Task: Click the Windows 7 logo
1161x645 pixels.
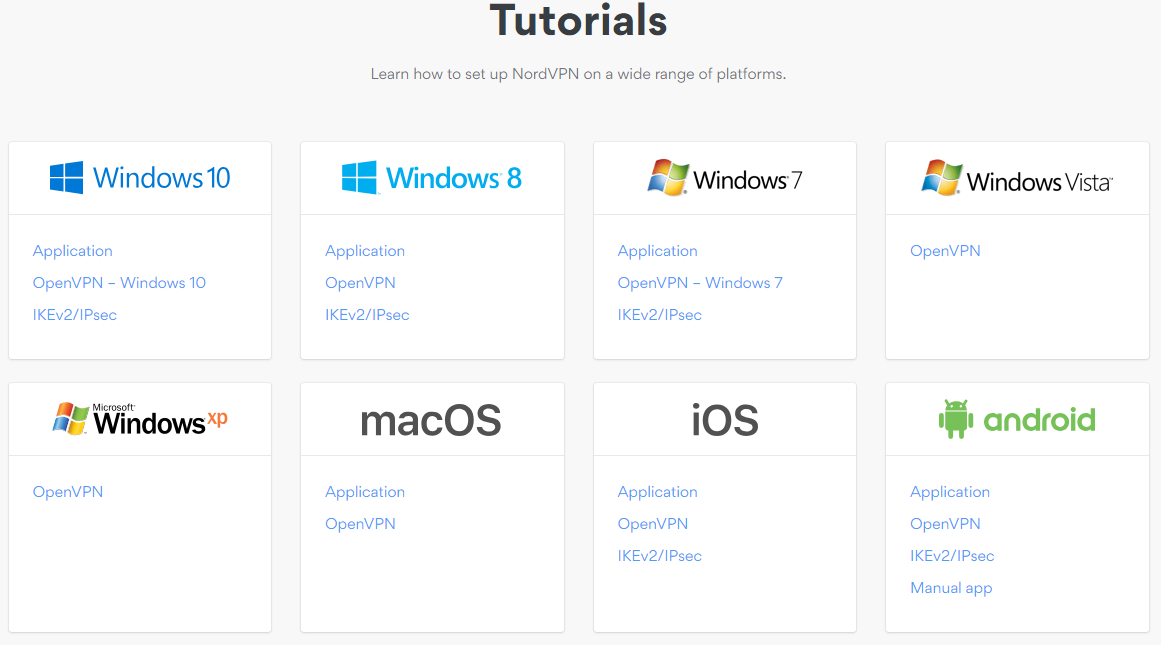Action: coord(725,178)
